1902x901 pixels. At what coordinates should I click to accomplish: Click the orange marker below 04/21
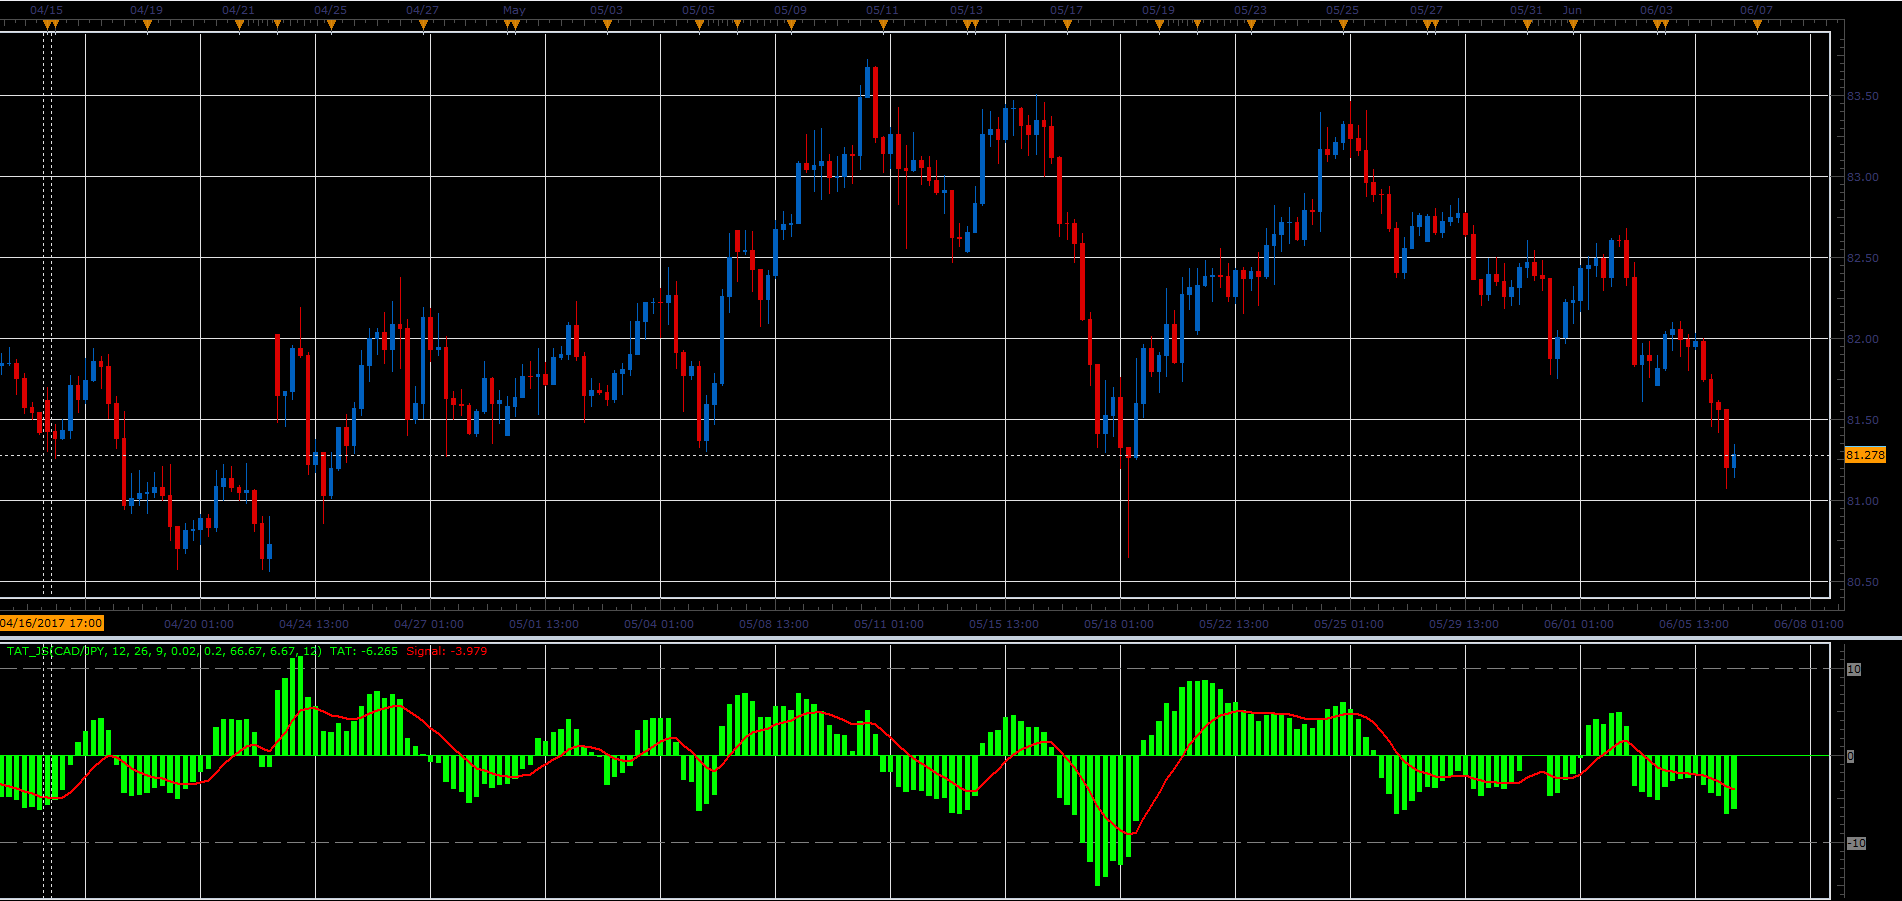239,25
